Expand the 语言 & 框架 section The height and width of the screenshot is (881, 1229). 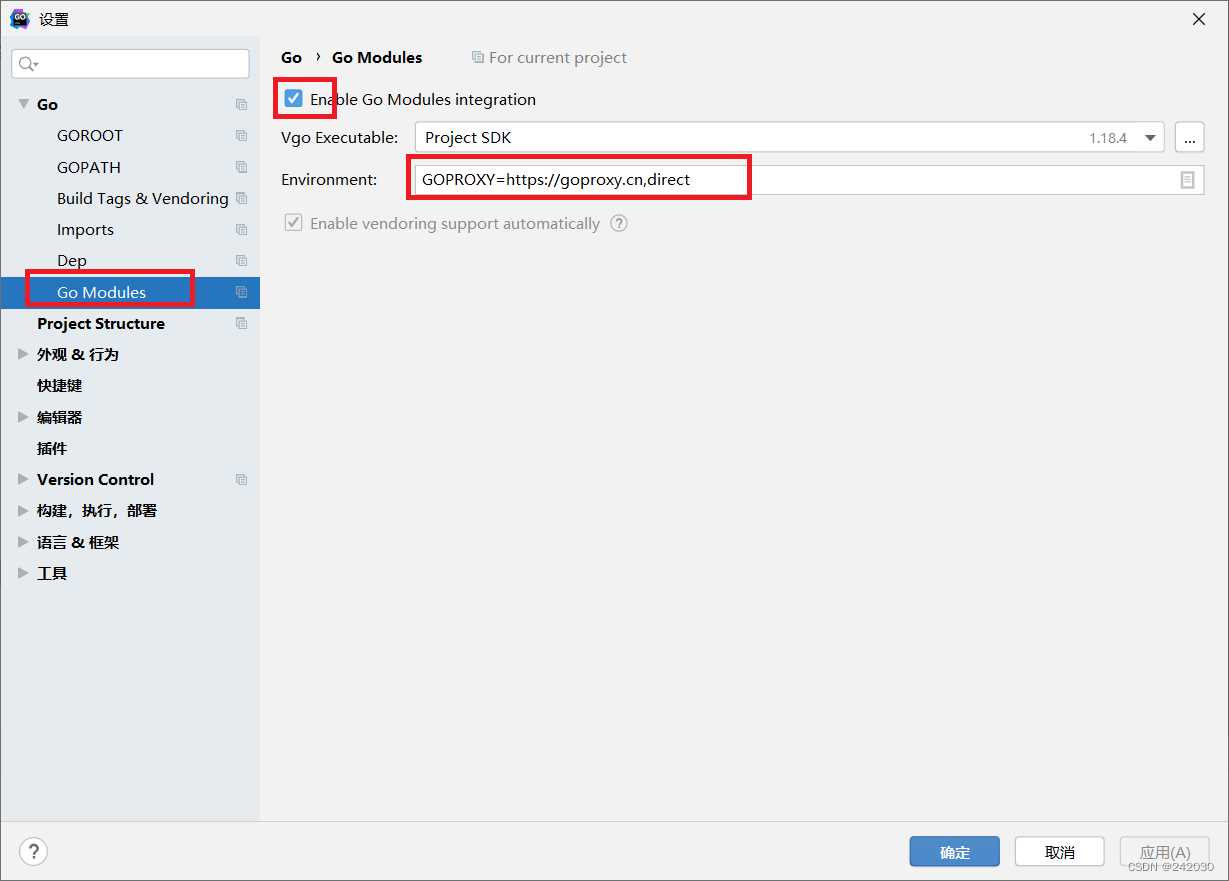tap(24, 542)
